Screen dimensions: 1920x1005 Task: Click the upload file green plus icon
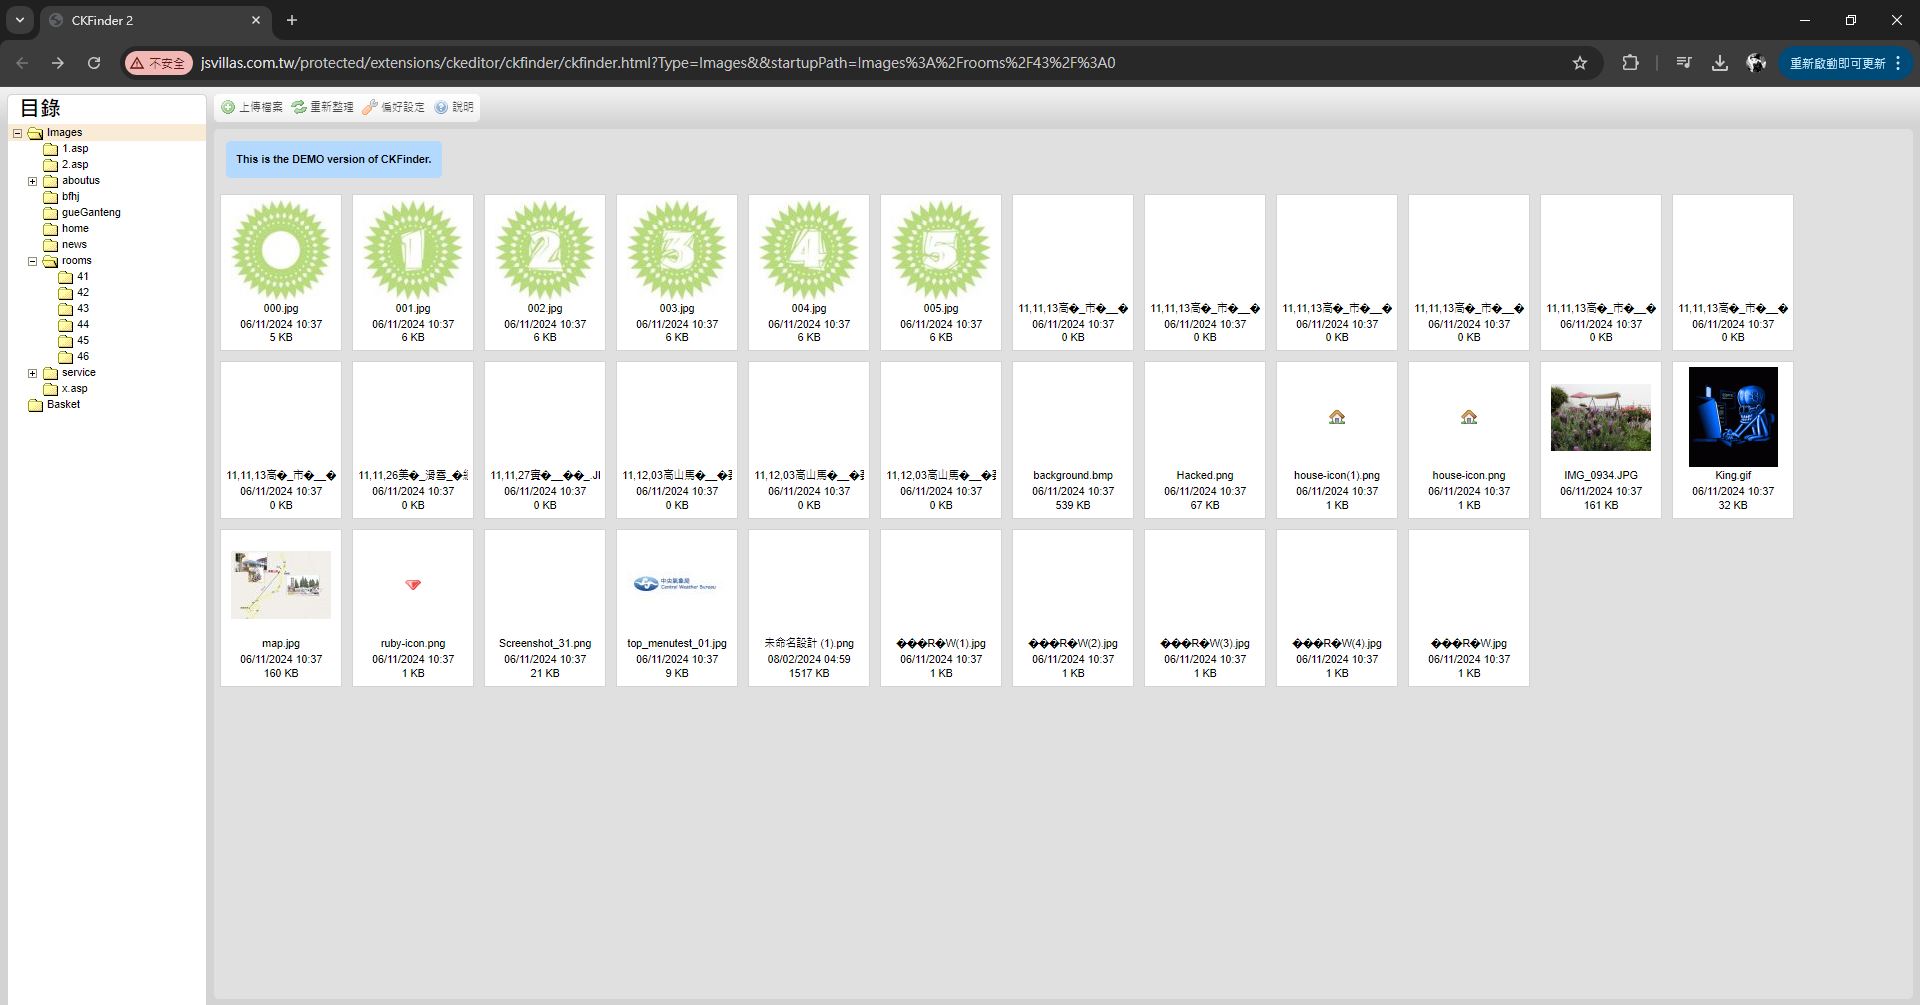tap(228, 107)
